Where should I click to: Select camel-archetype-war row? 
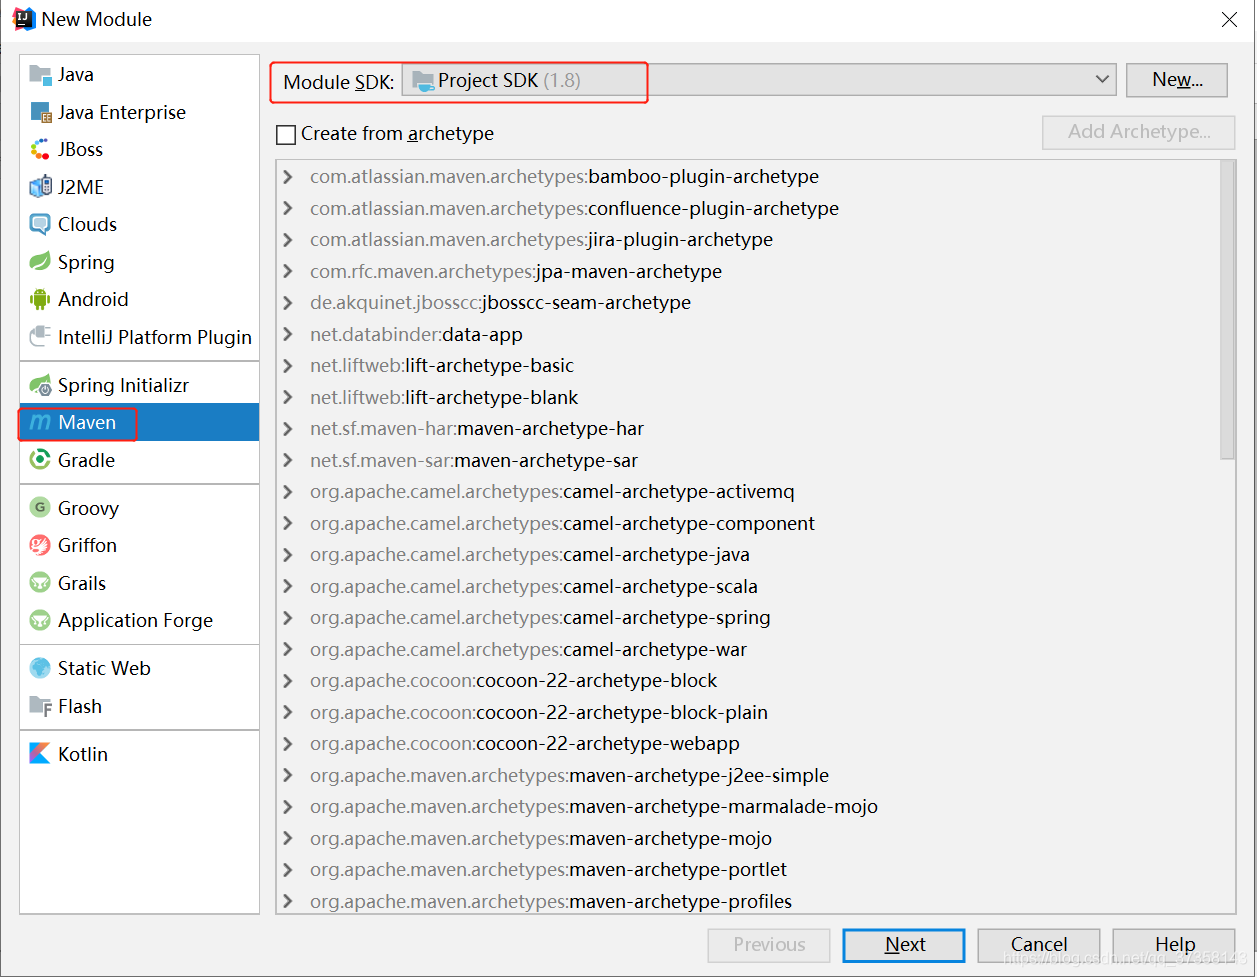[748, 649]
